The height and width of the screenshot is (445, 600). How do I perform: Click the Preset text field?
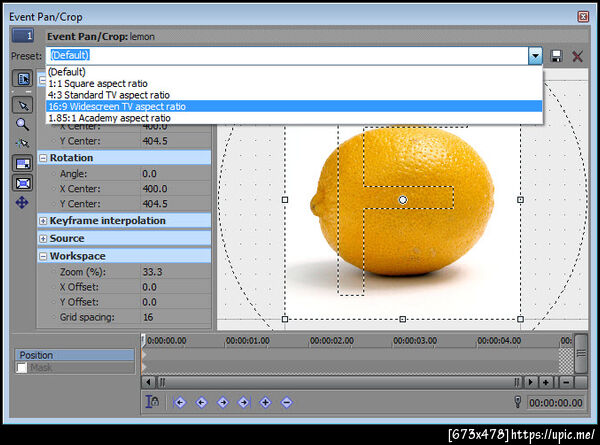click(x=287, y=56)
